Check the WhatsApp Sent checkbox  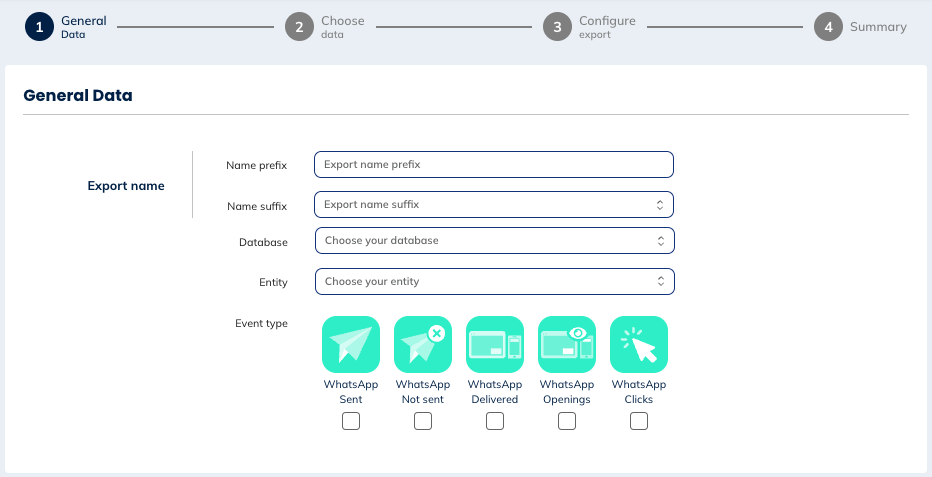[351, 421]
